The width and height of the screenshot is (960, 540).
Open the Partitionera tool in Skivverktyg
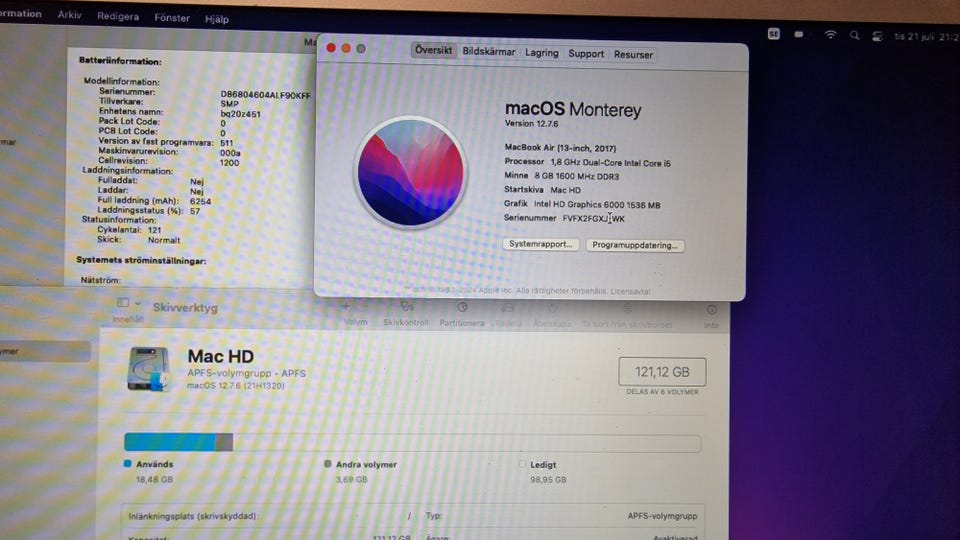[x=462, y=307]
